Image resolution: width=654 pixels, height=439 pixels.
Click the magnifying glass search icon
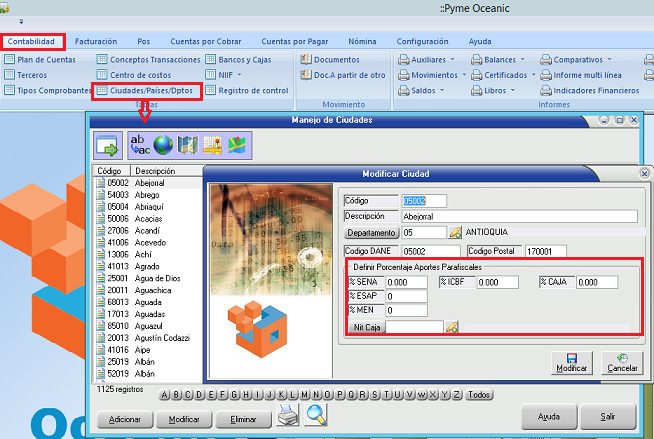coord(316,414)
